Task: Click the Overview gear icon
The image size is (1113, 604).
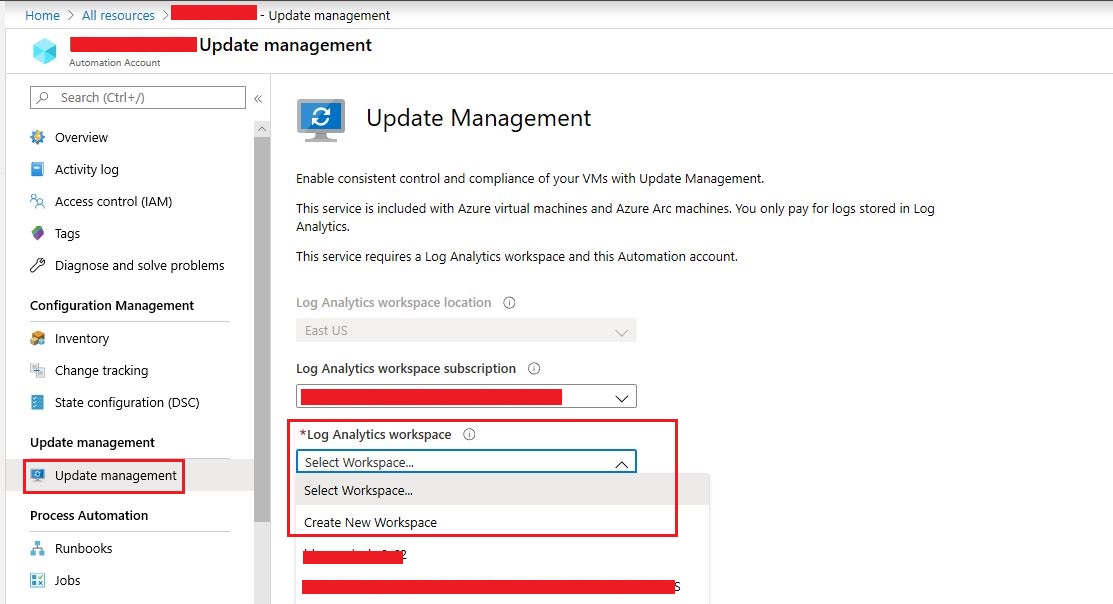Action: 38,137
